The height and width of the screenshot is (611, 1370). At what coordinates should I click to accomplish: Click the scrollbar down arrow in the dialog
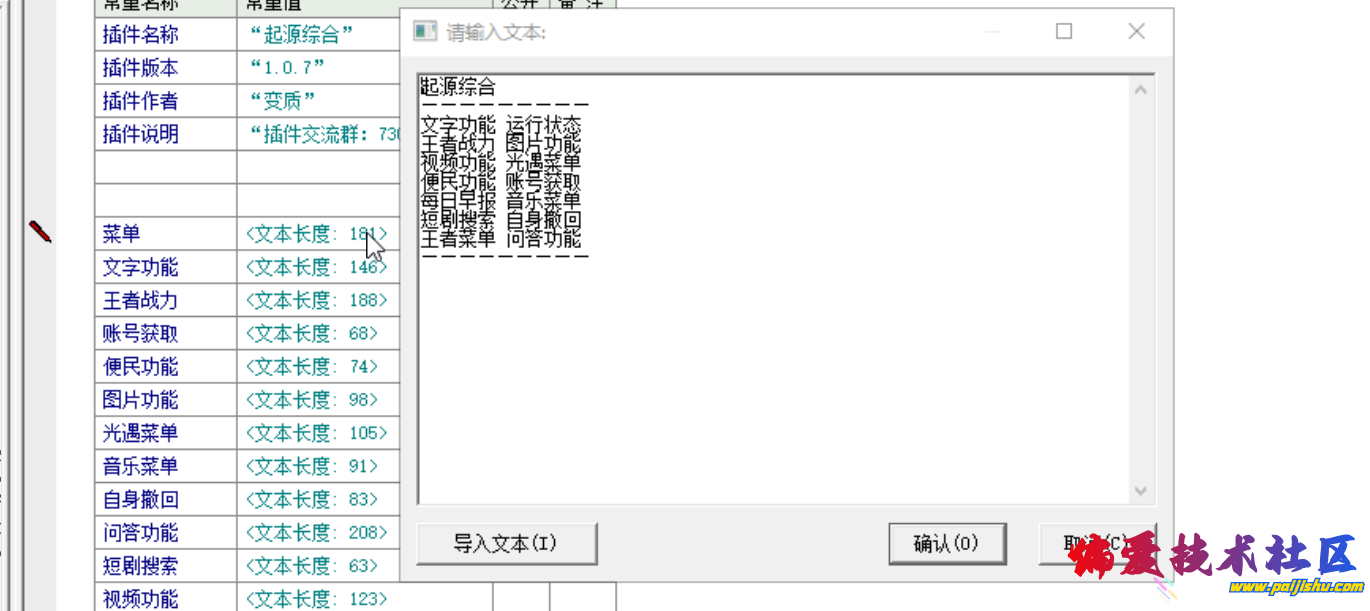tap(1140, 491)
